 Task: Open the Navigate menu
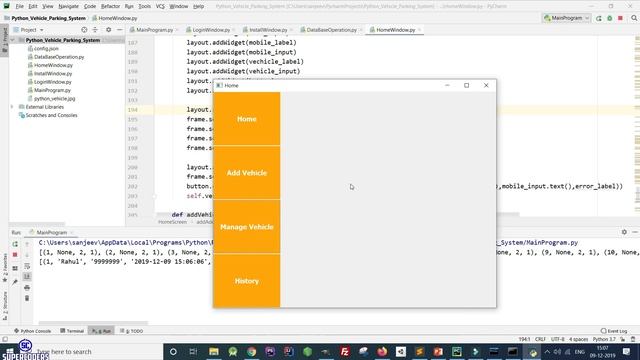pyautogui.click(x=69, y=7)
